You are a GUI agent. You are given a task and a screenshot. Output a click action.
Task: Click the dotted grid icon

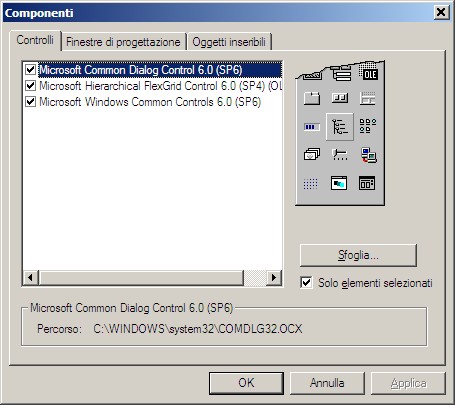tap(311, 183)
